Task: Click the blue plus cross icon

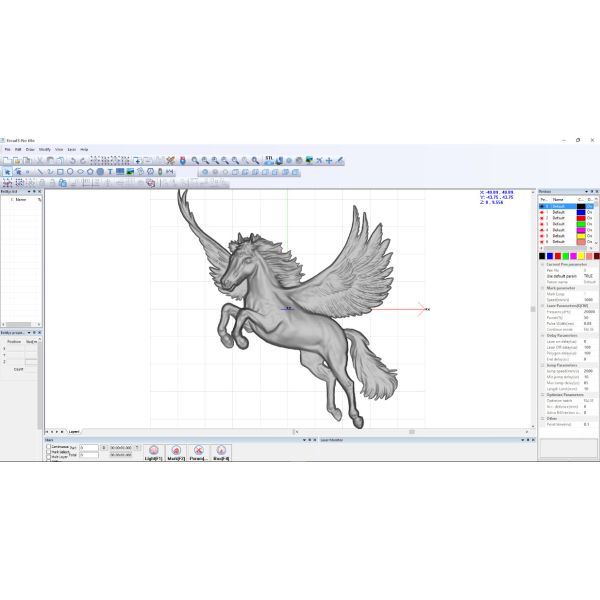Action: point(329,161)
